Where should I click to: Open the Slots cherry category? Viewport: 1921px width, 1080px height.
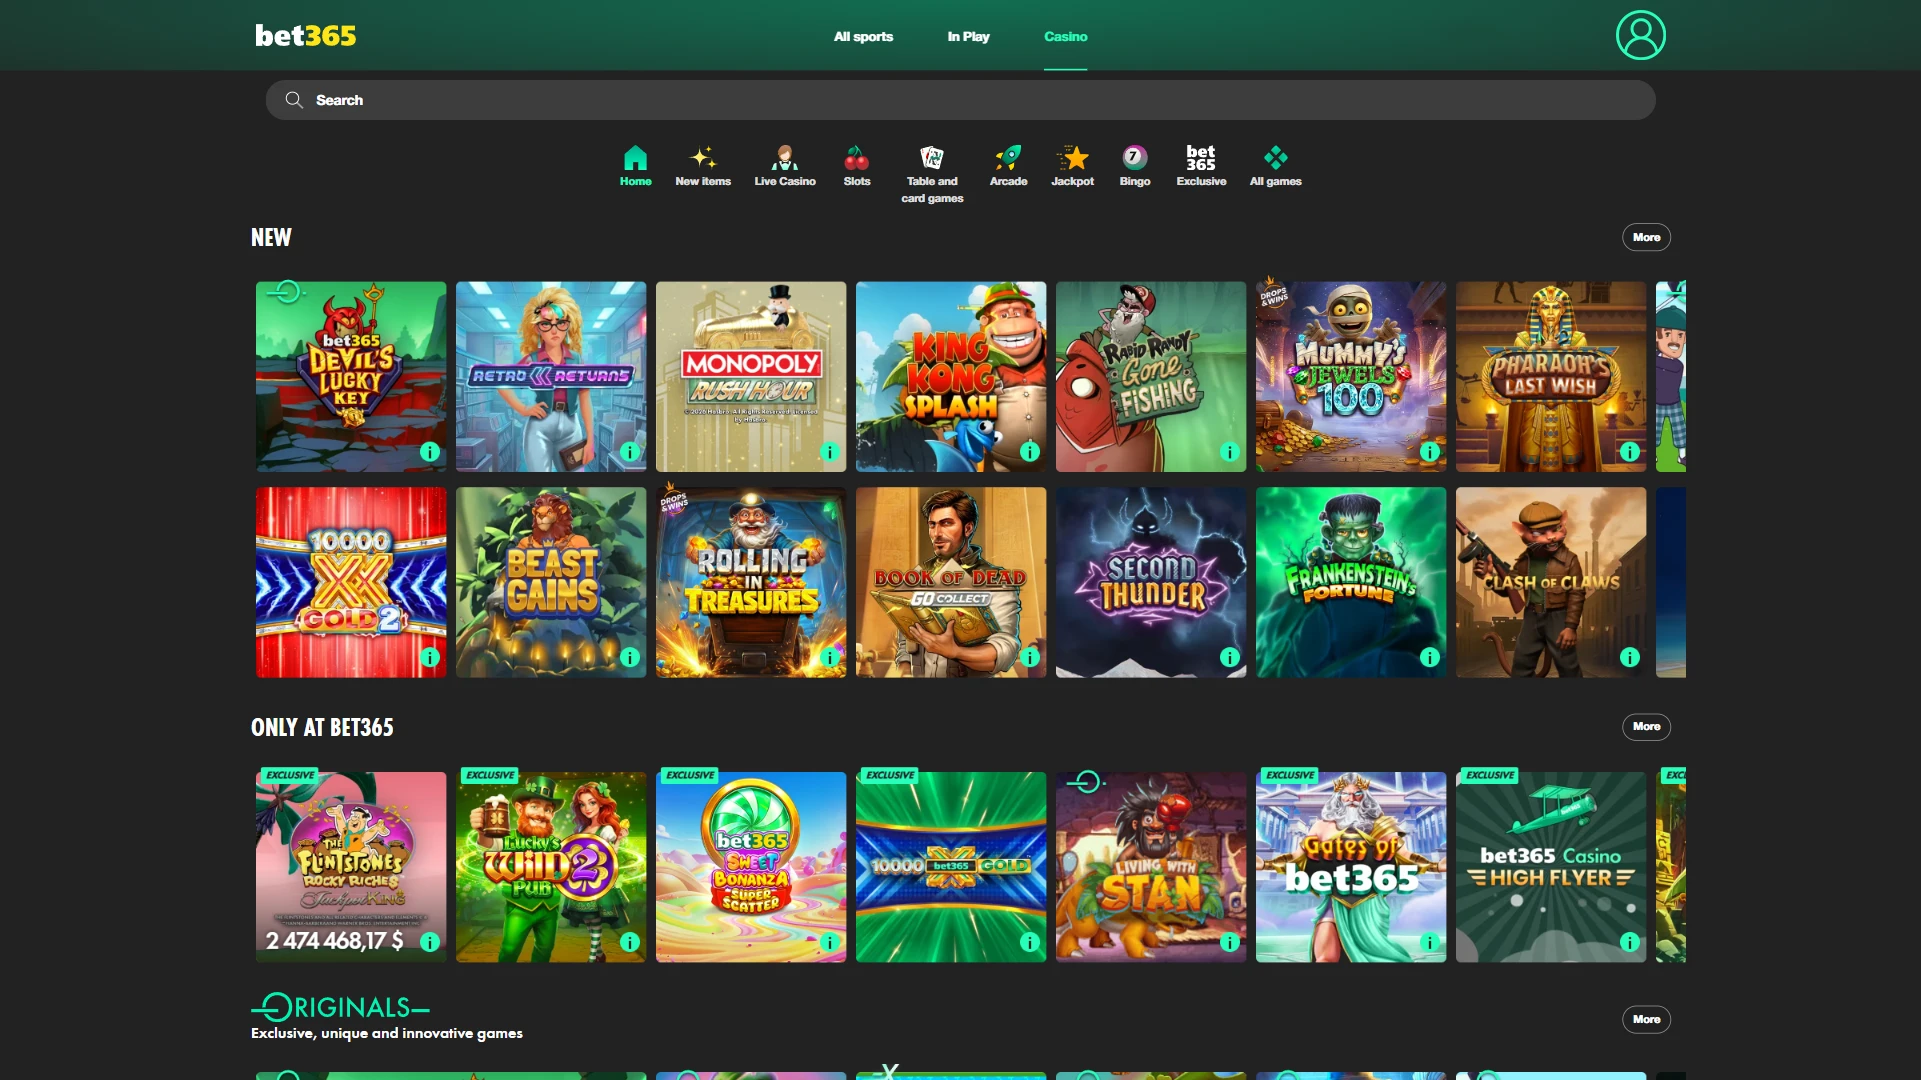(x=857, y=167)
